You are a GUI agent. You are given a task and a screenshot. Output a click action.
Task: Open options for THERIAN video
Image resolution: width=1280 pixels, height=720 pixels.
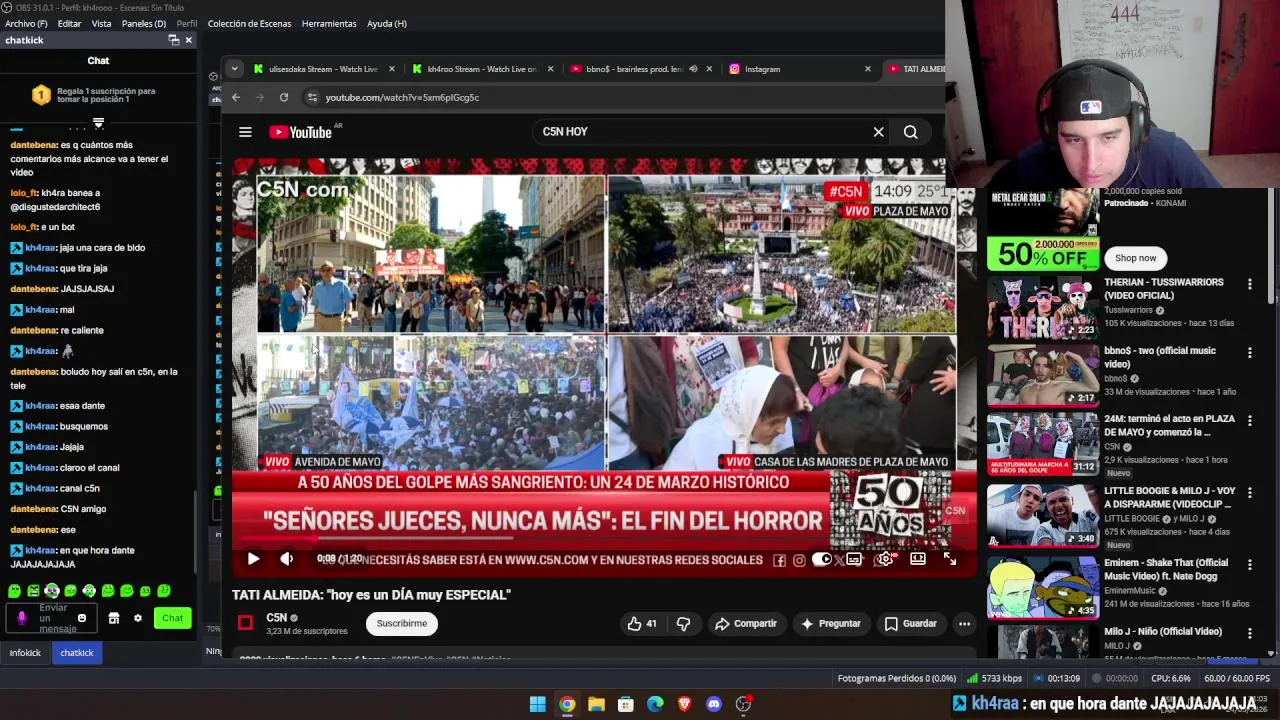point(1249,285)
